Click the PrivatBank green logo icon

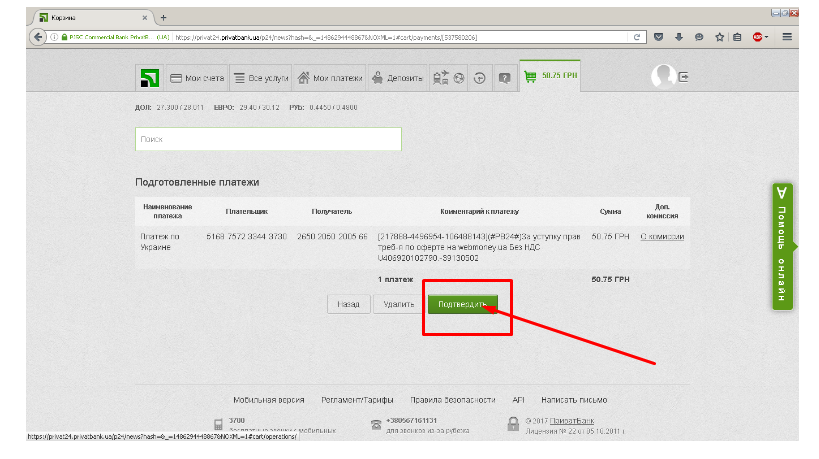(x=150, y=78)
